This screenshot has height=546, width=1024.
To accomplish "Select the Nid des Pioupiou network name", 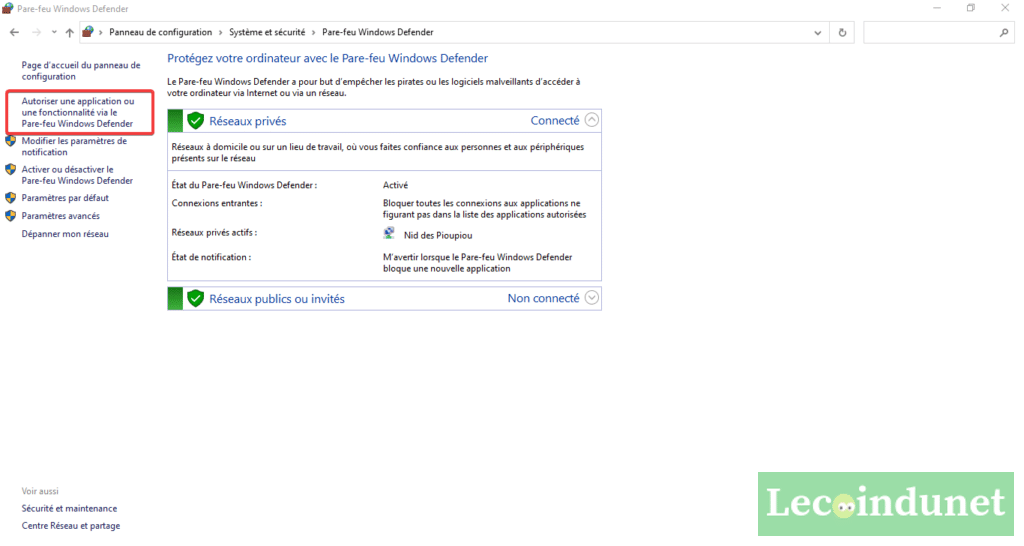I will 438,235.
